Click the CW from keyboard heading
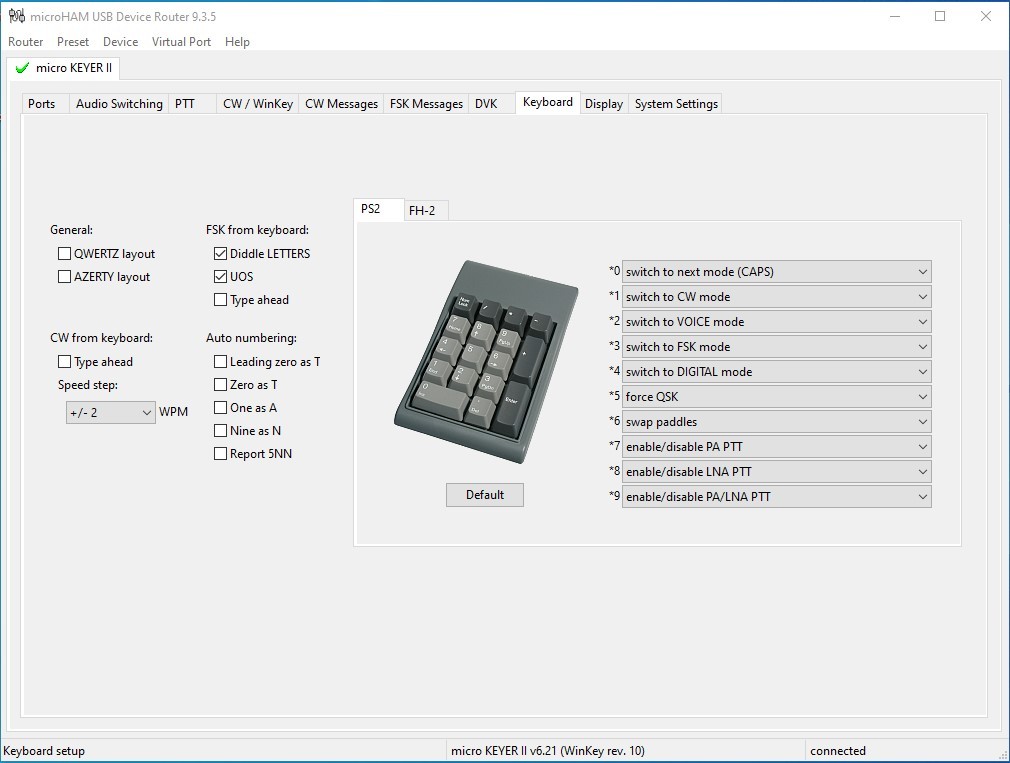This screenshot has height=763, width=1010. click(x=102, y=338)
